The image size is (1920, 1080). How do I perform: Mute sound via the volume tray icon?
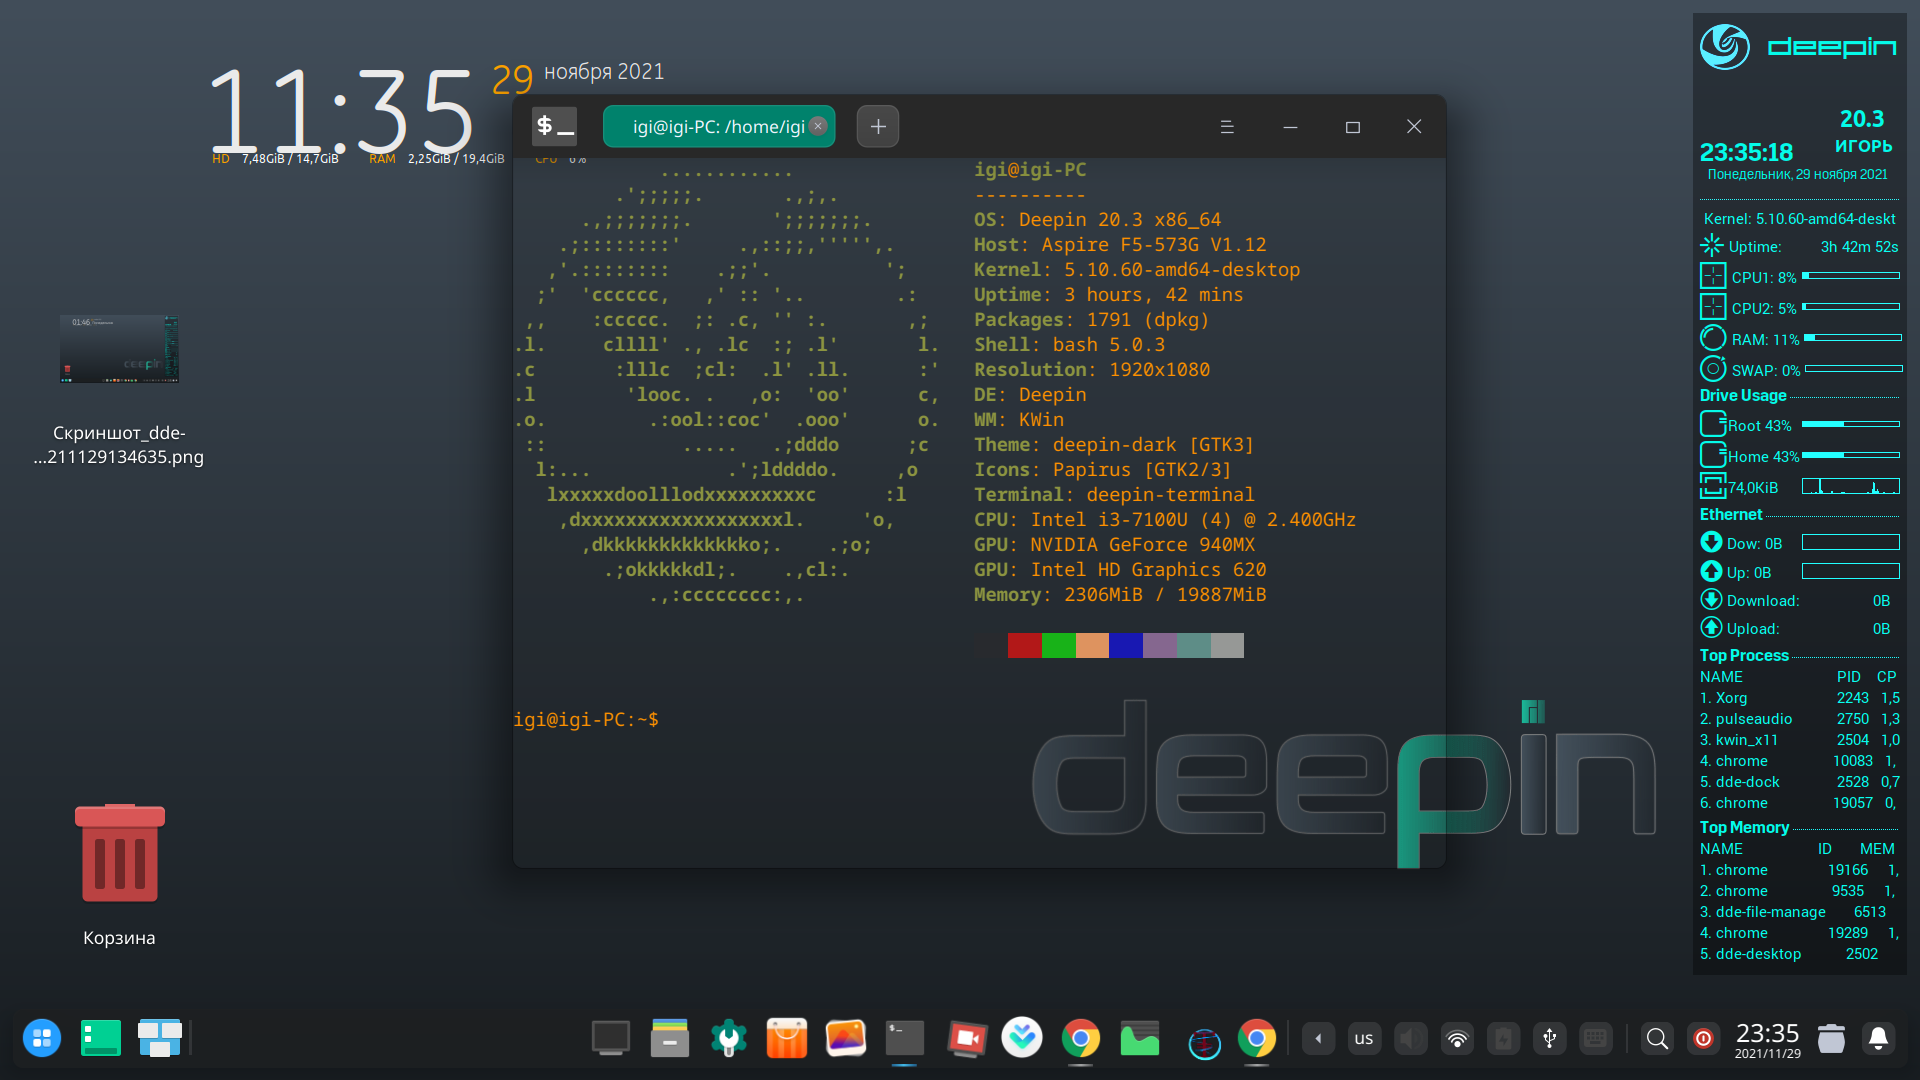(1411, 1038)
